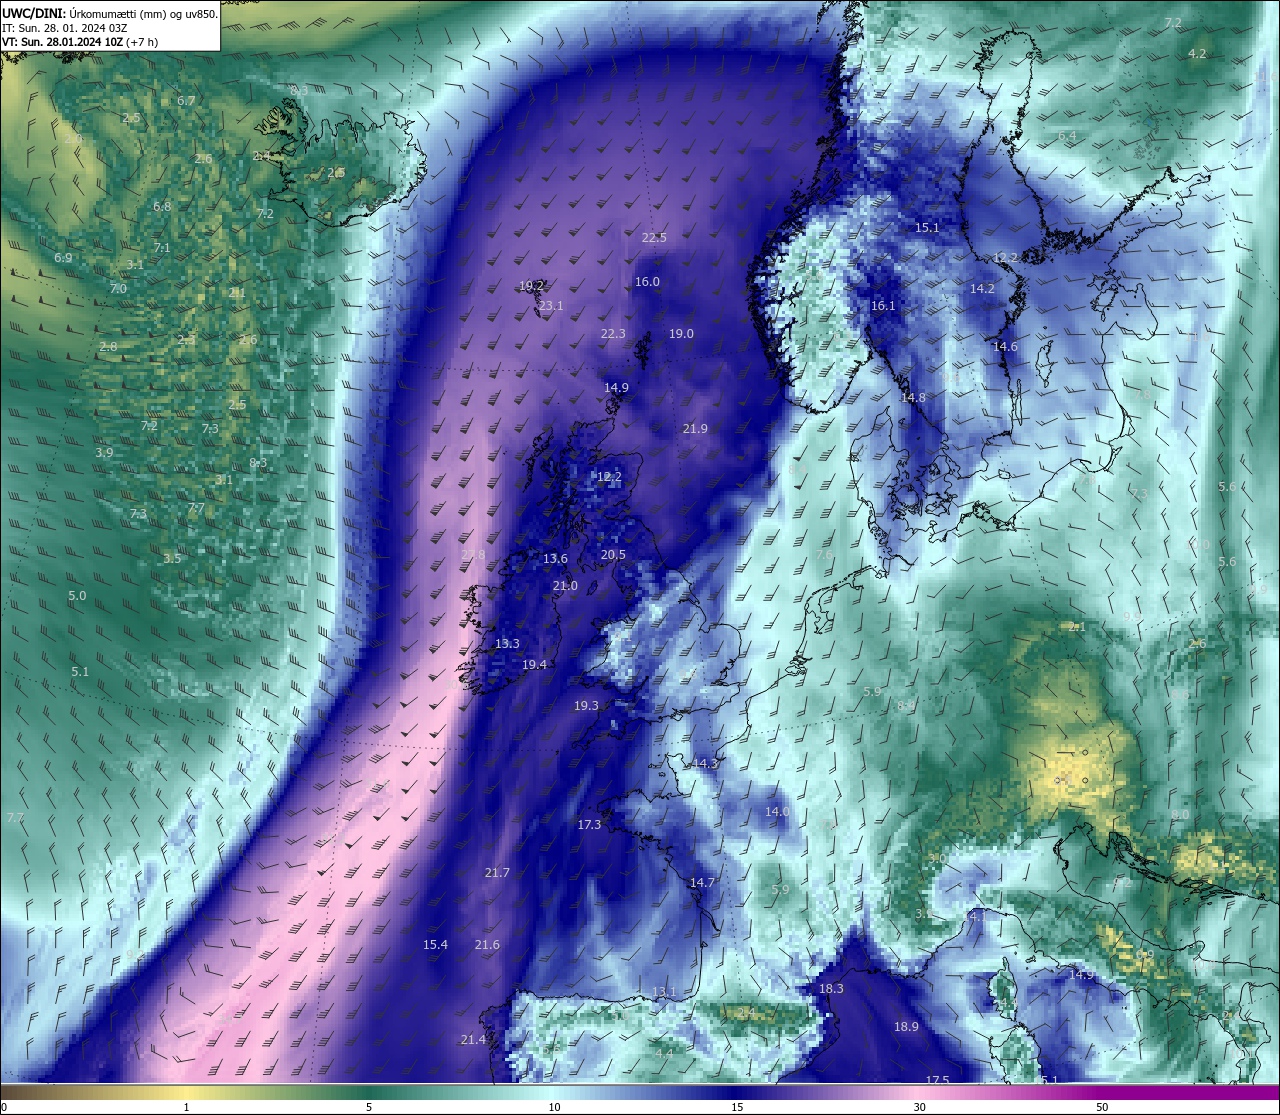This screenshot has height=1115, width=1280.
Task: Click the 14.0 value over France
Action: point(777,812)
